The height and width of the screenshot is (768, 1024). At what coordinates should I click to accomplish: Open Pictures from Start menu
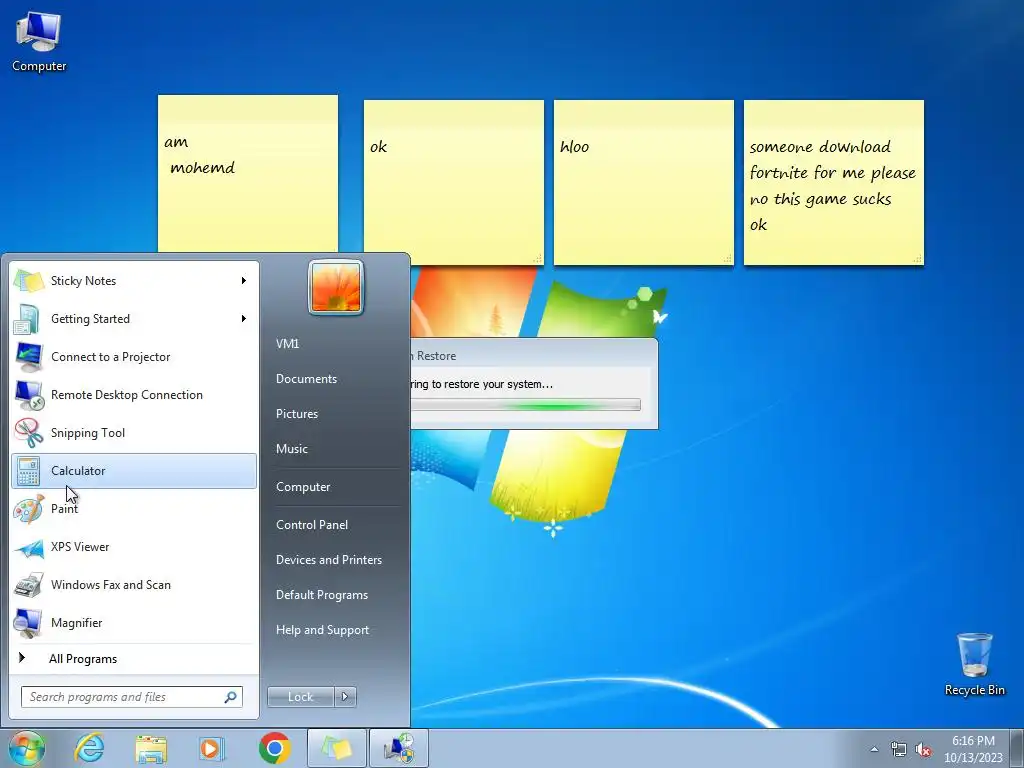[x=296, y=414]
